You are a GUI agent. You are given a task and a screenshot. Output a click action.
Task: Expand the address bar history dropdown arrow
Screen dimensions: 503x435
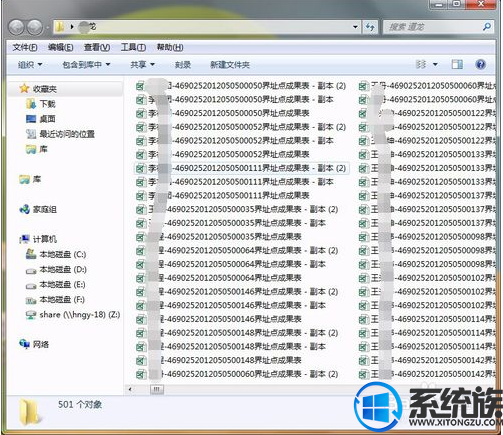click(355, 27)
